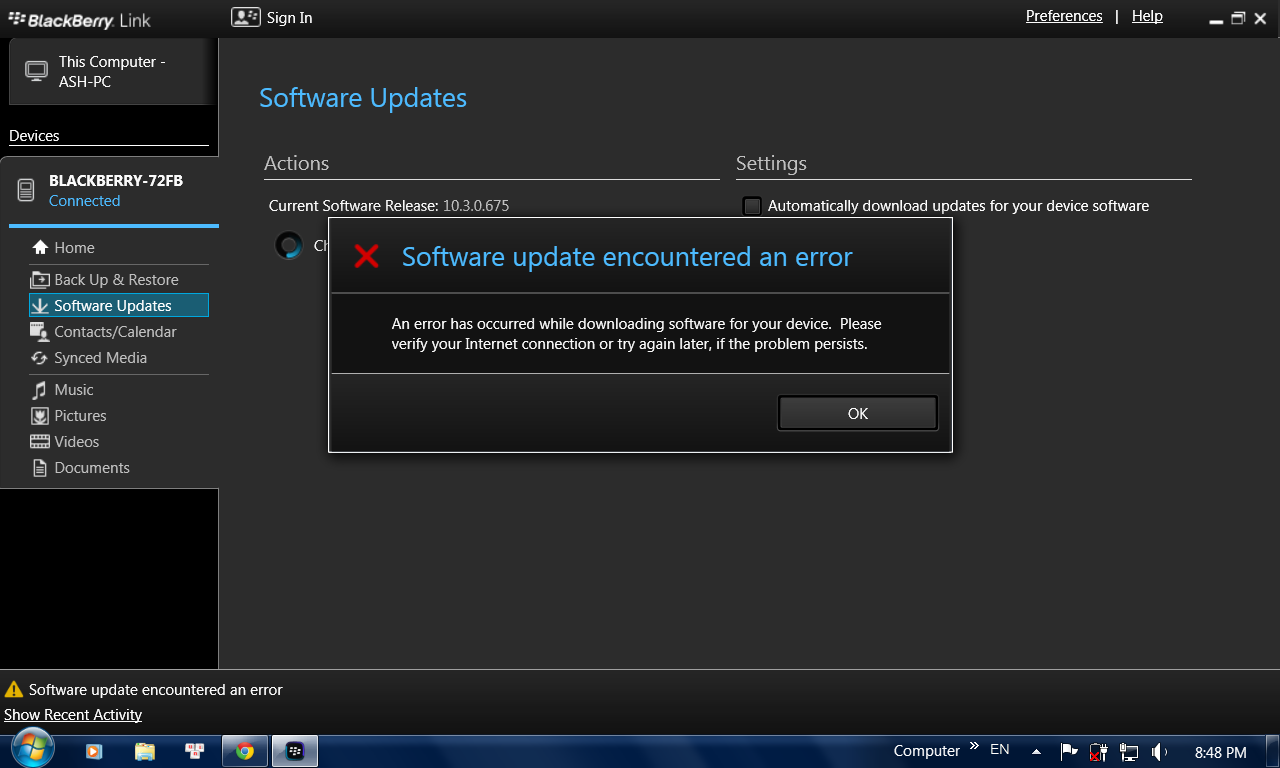Click the Documents page icon

[40, 468]
